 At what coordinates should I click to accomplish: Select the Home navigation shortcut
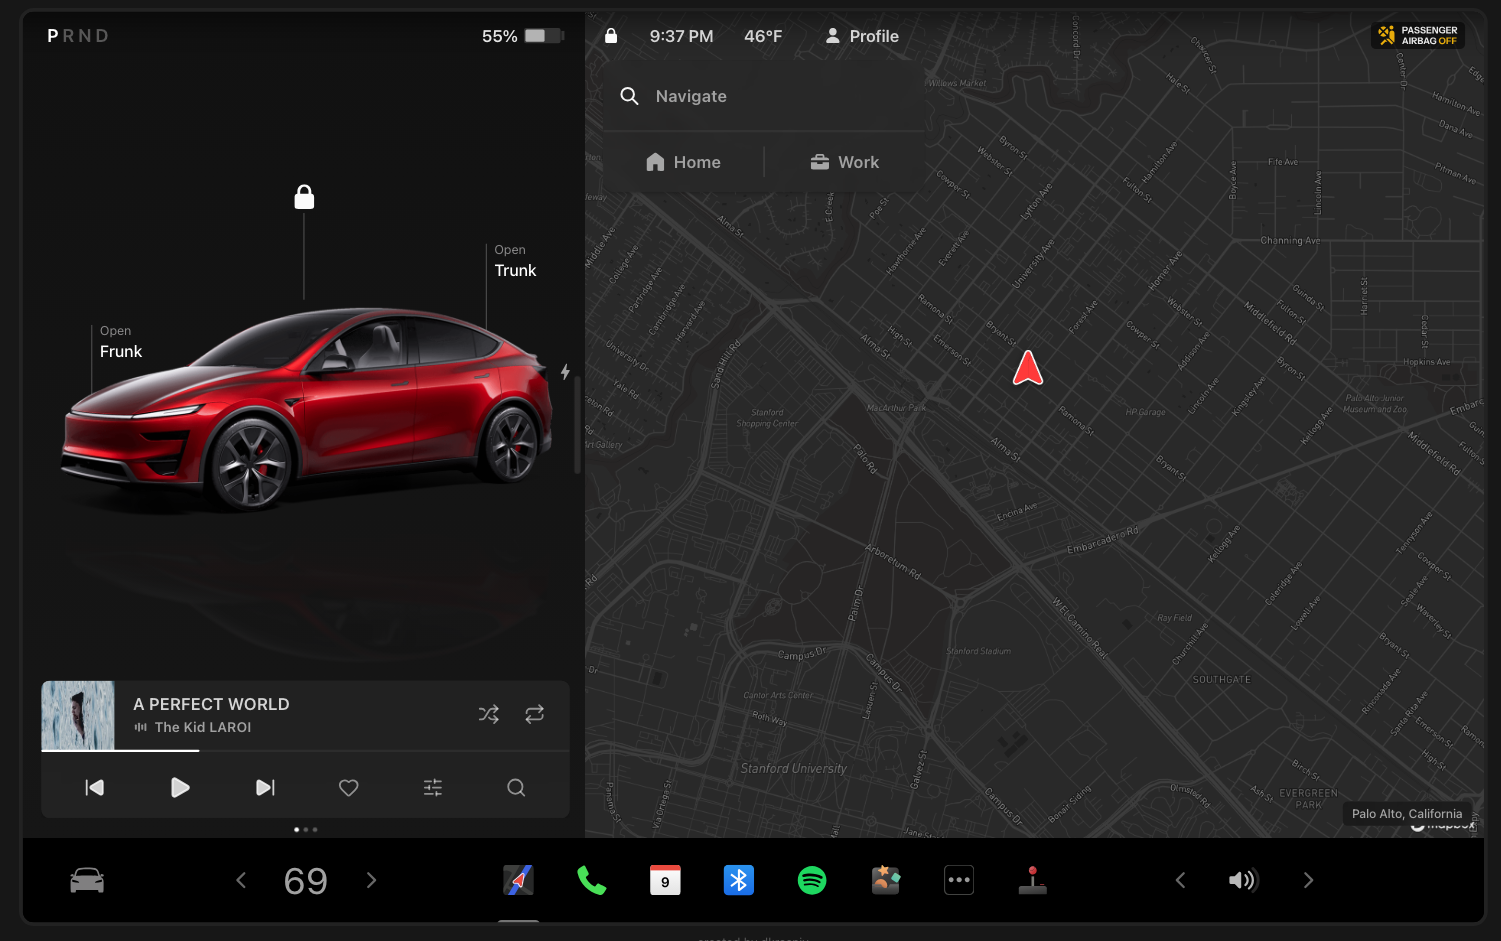tap(684, 162)
